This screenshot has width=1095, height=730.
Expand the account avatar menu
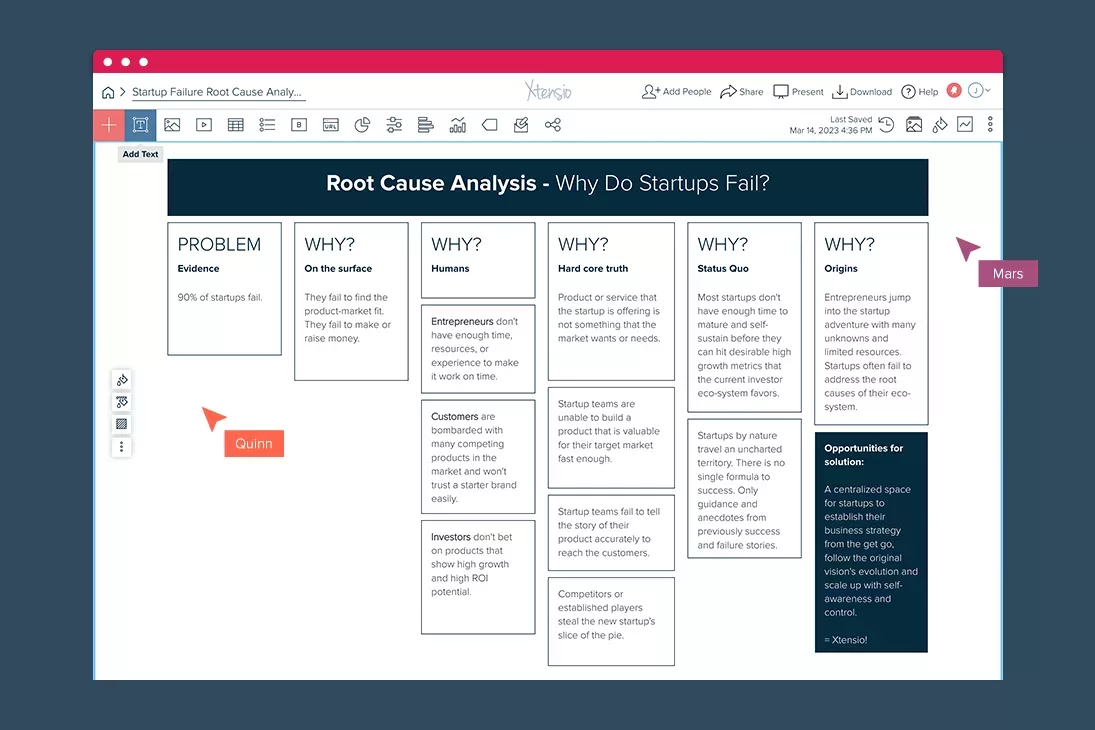click(976, 91)
